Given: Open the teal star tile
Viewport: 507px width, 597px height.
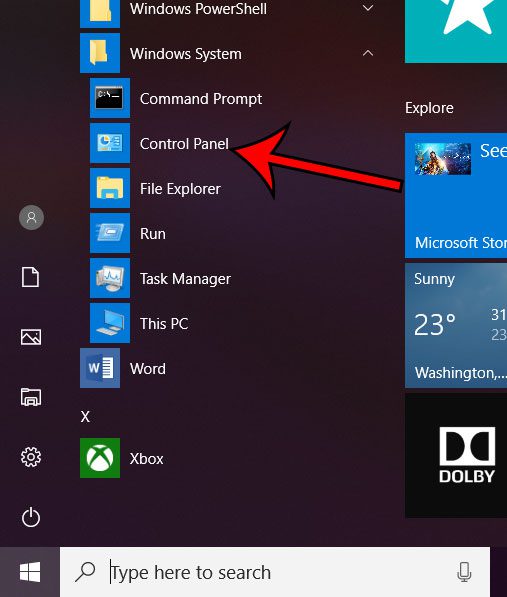Looking at the screenshot, I should tap(456, 32).
